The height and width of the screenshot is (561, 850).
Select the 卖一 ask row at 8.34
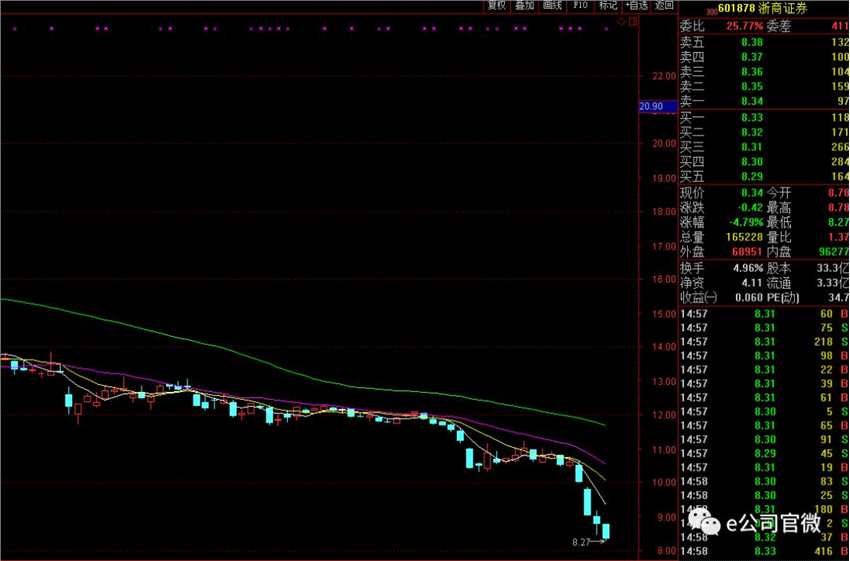click(764, 101)
